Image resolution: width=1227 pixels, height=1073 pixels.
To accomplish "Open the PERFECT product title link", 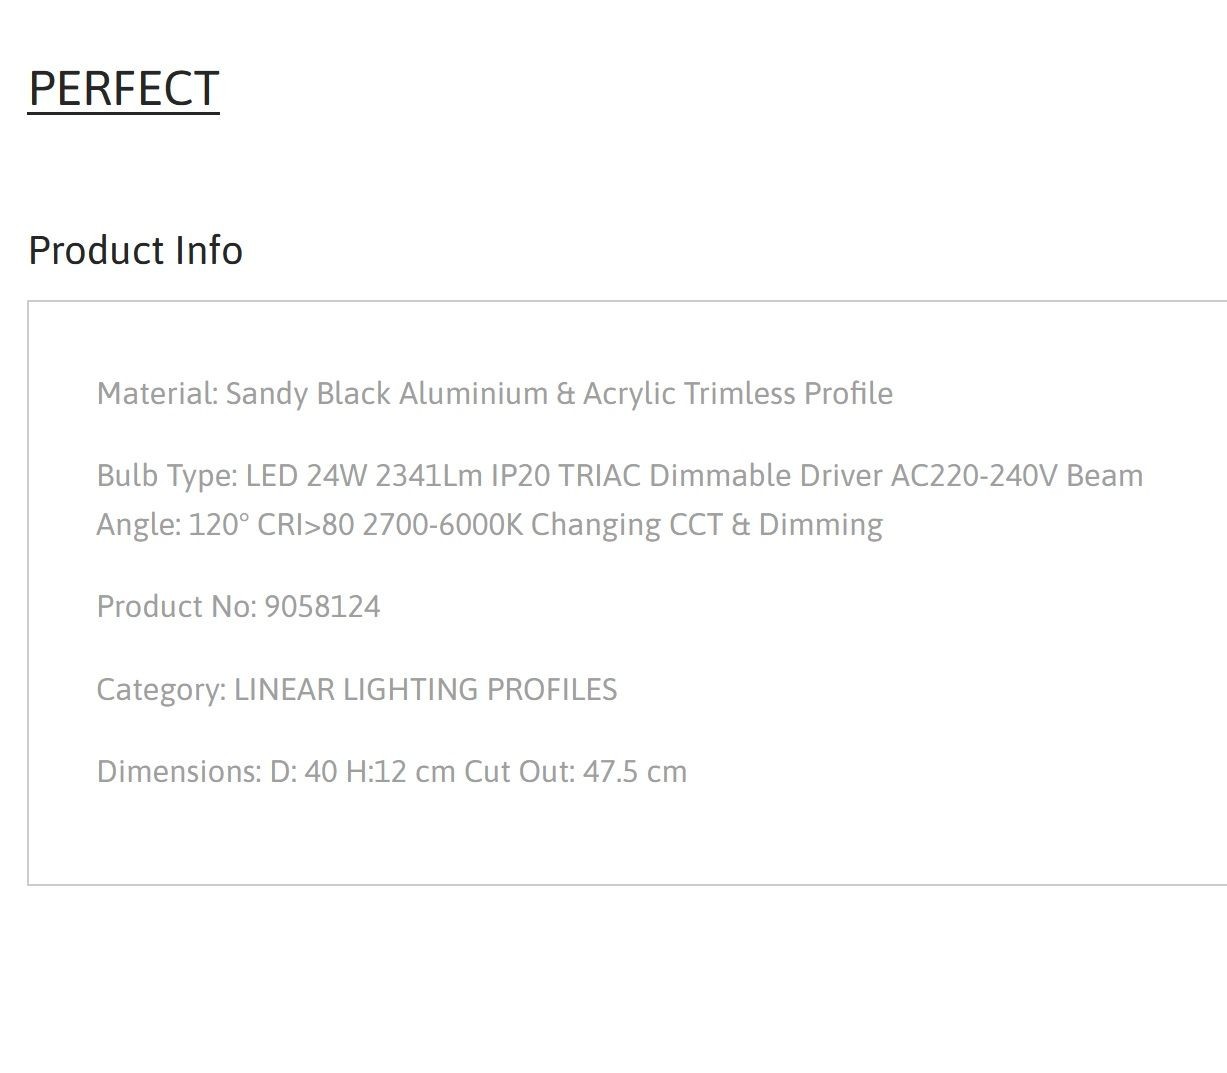I will point(123,89).
